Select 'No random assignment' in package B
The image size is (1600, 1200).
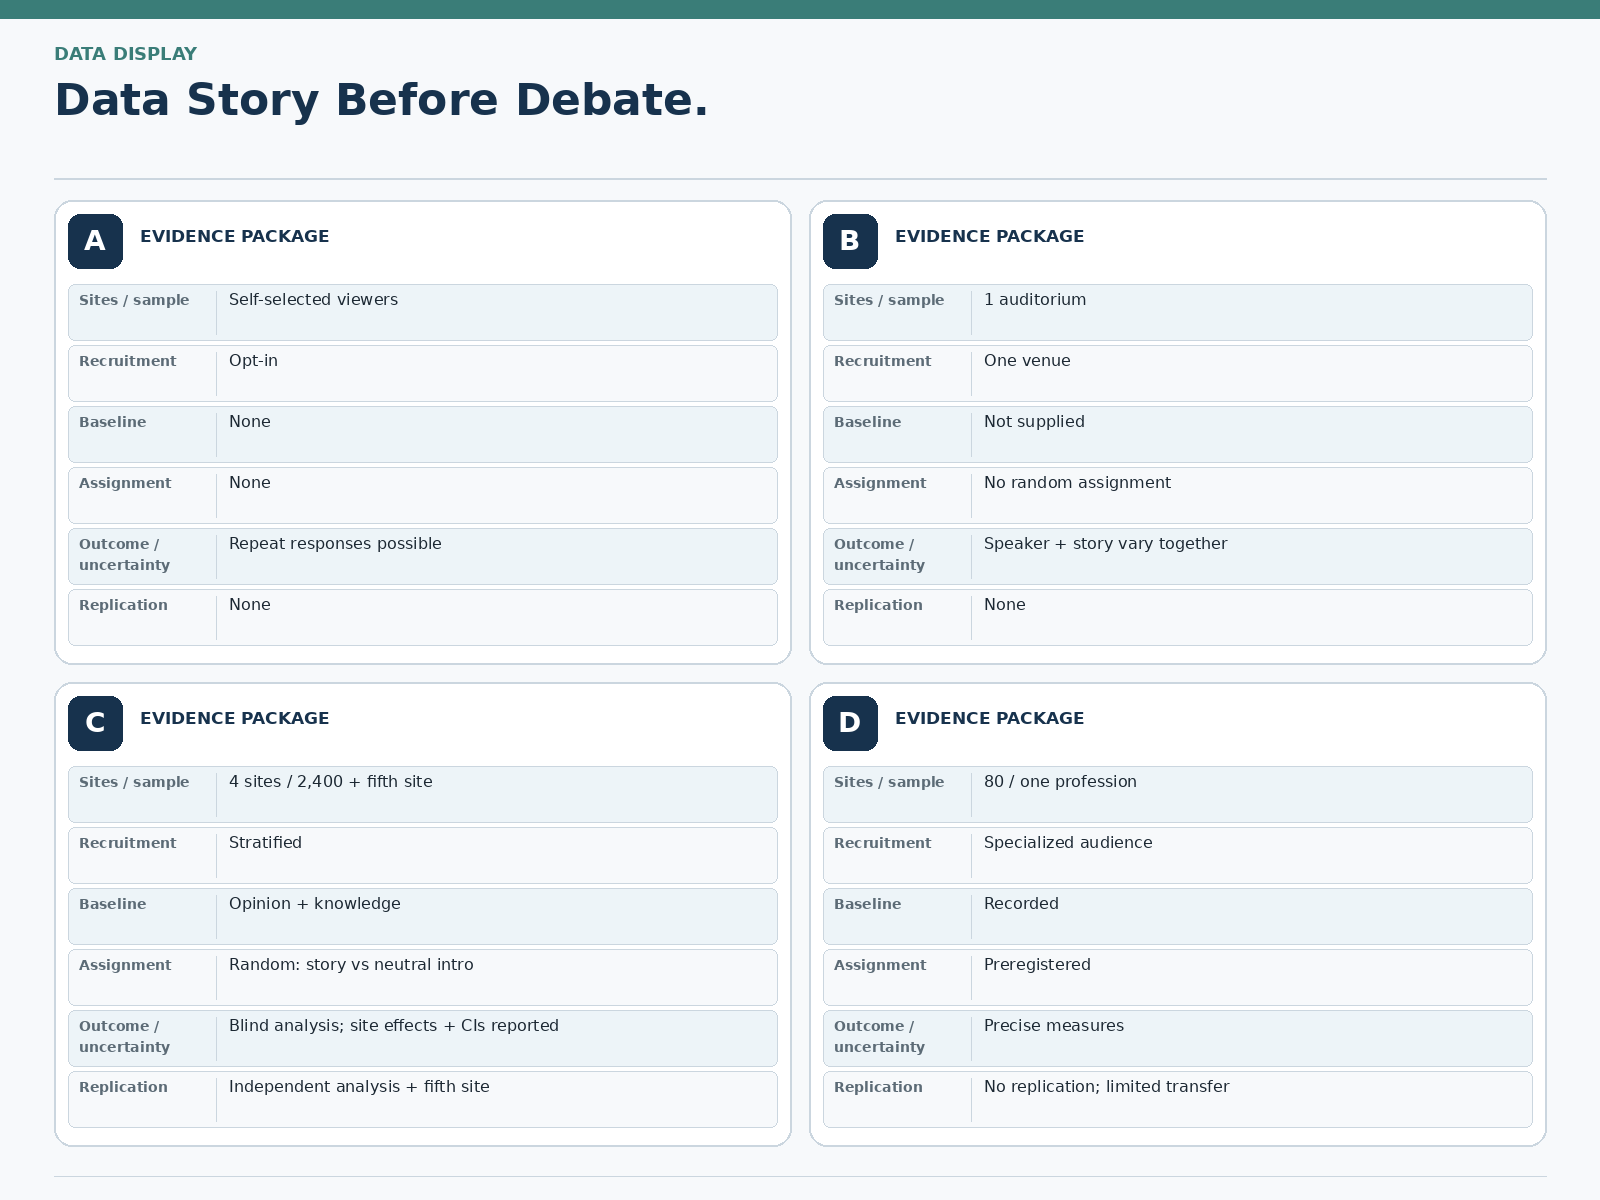[1077, 483]
